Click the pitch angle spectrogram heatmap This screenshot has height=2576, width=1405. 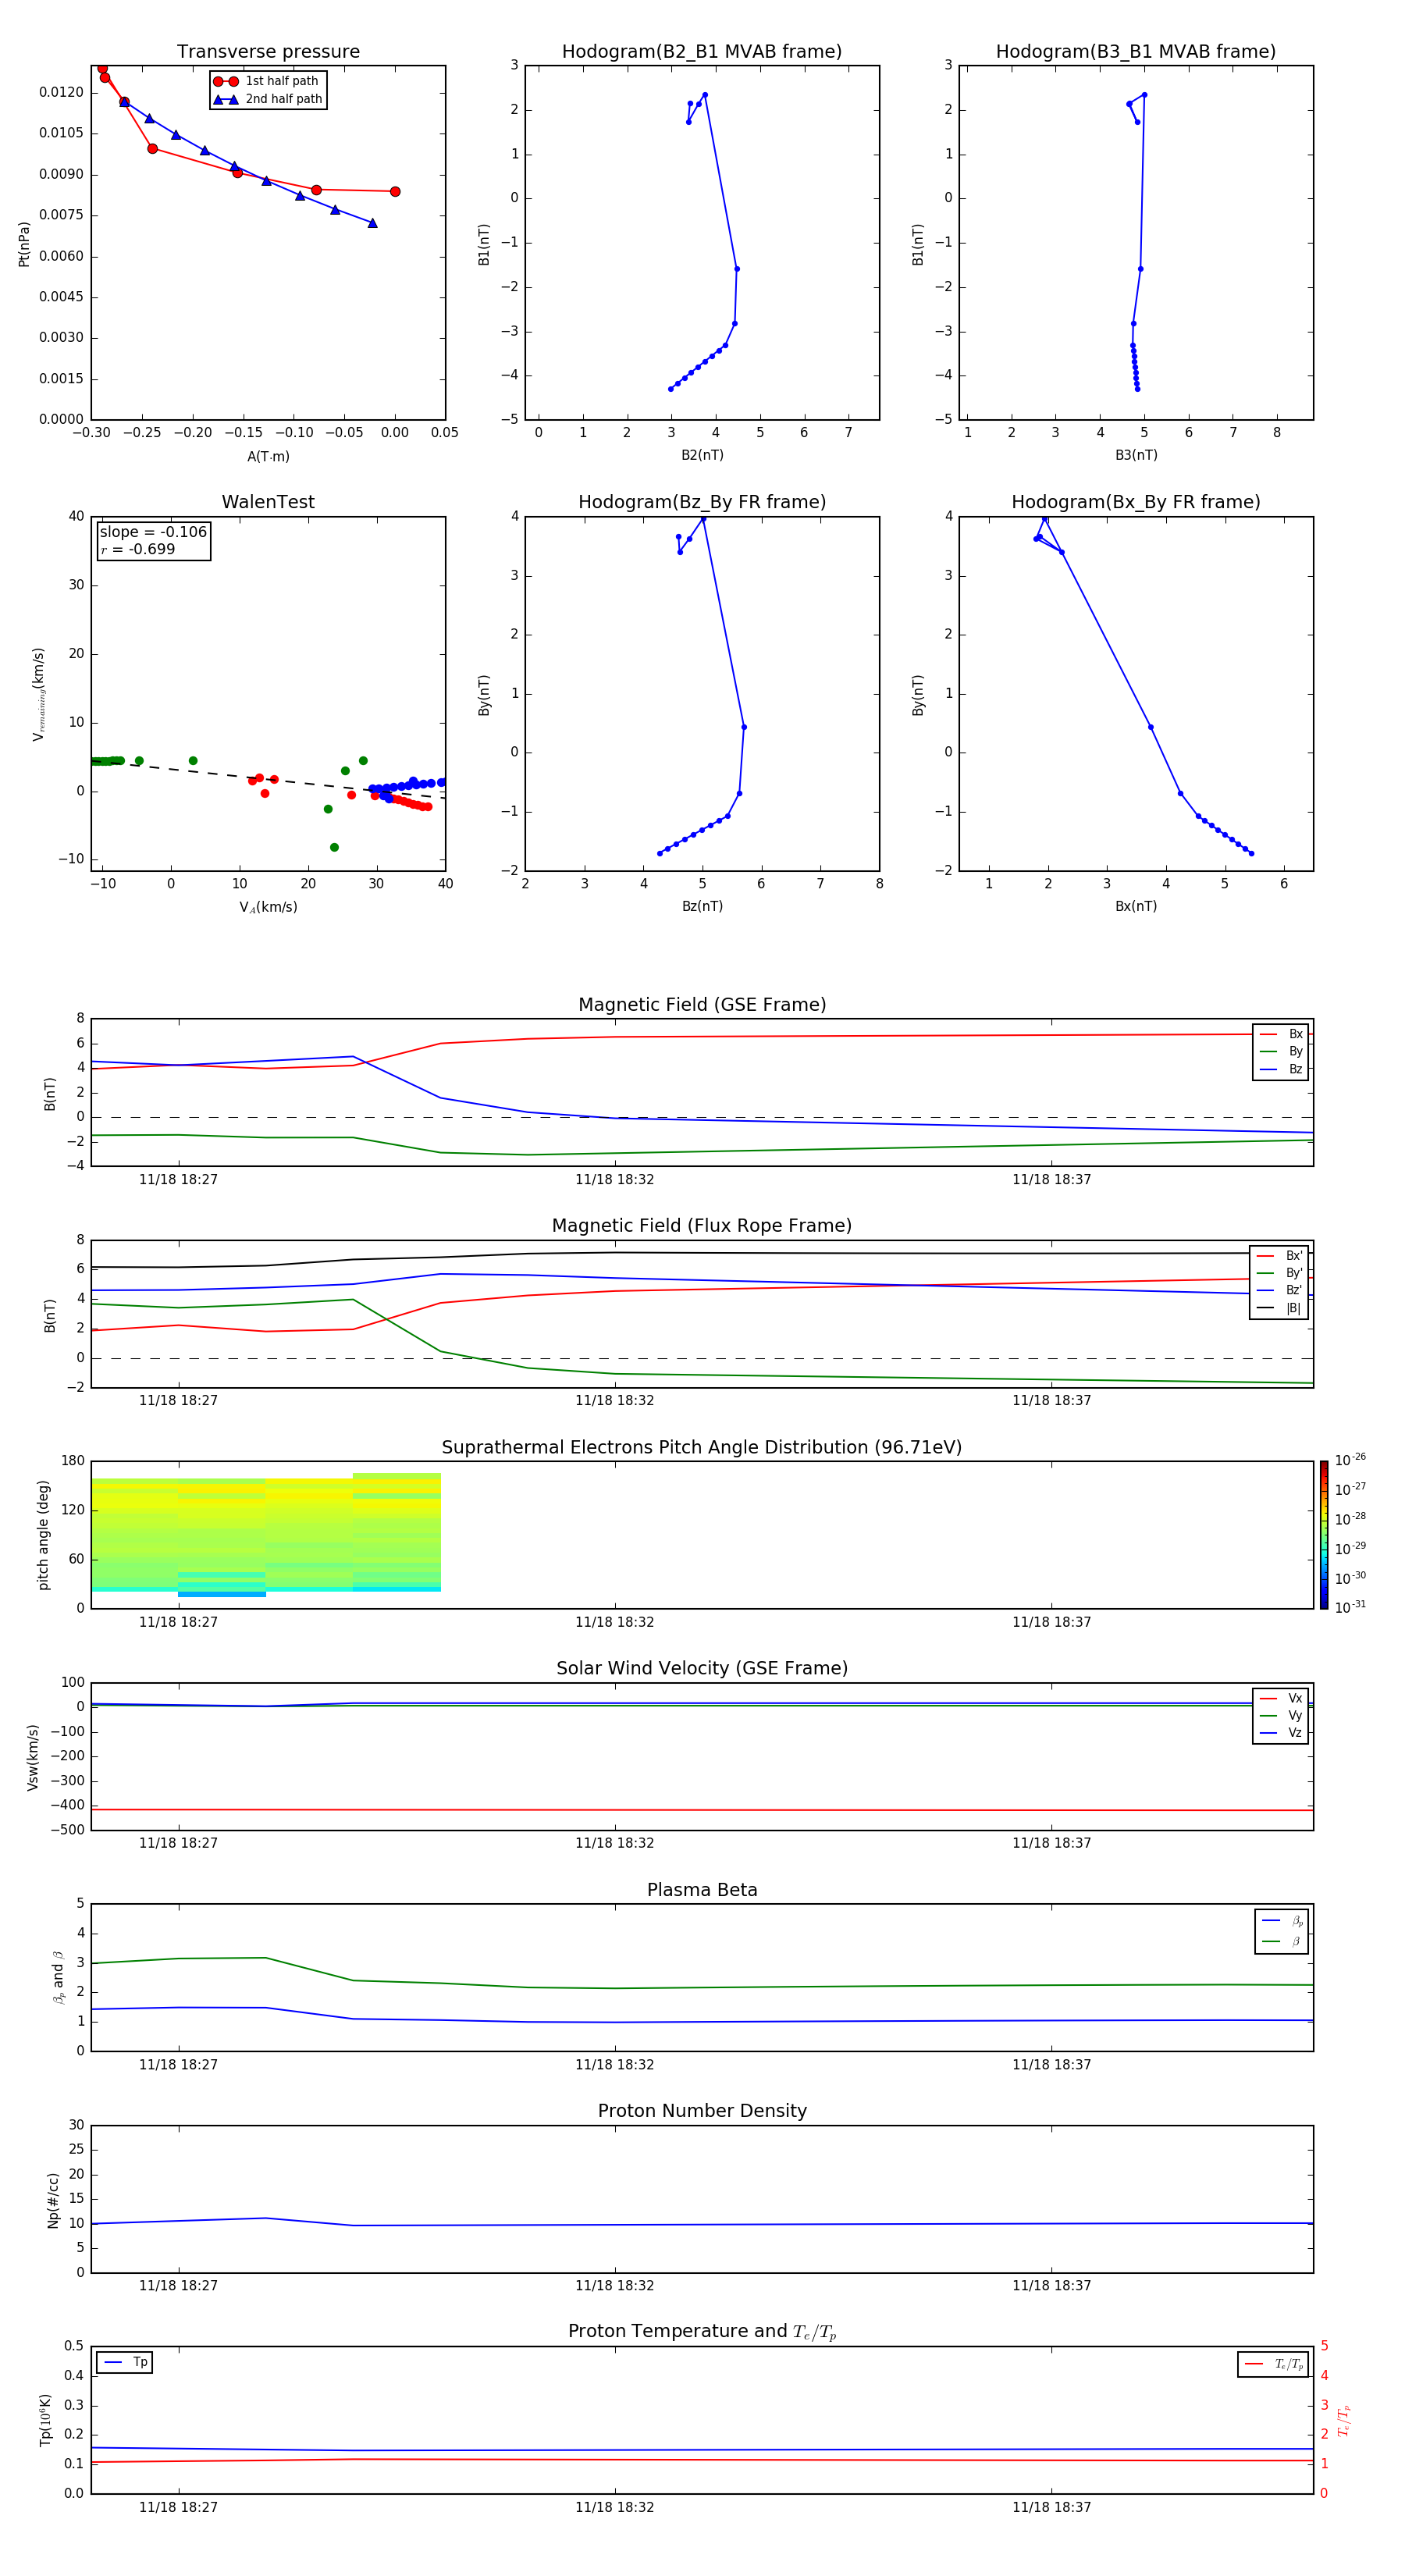(x=266, y=1535)
